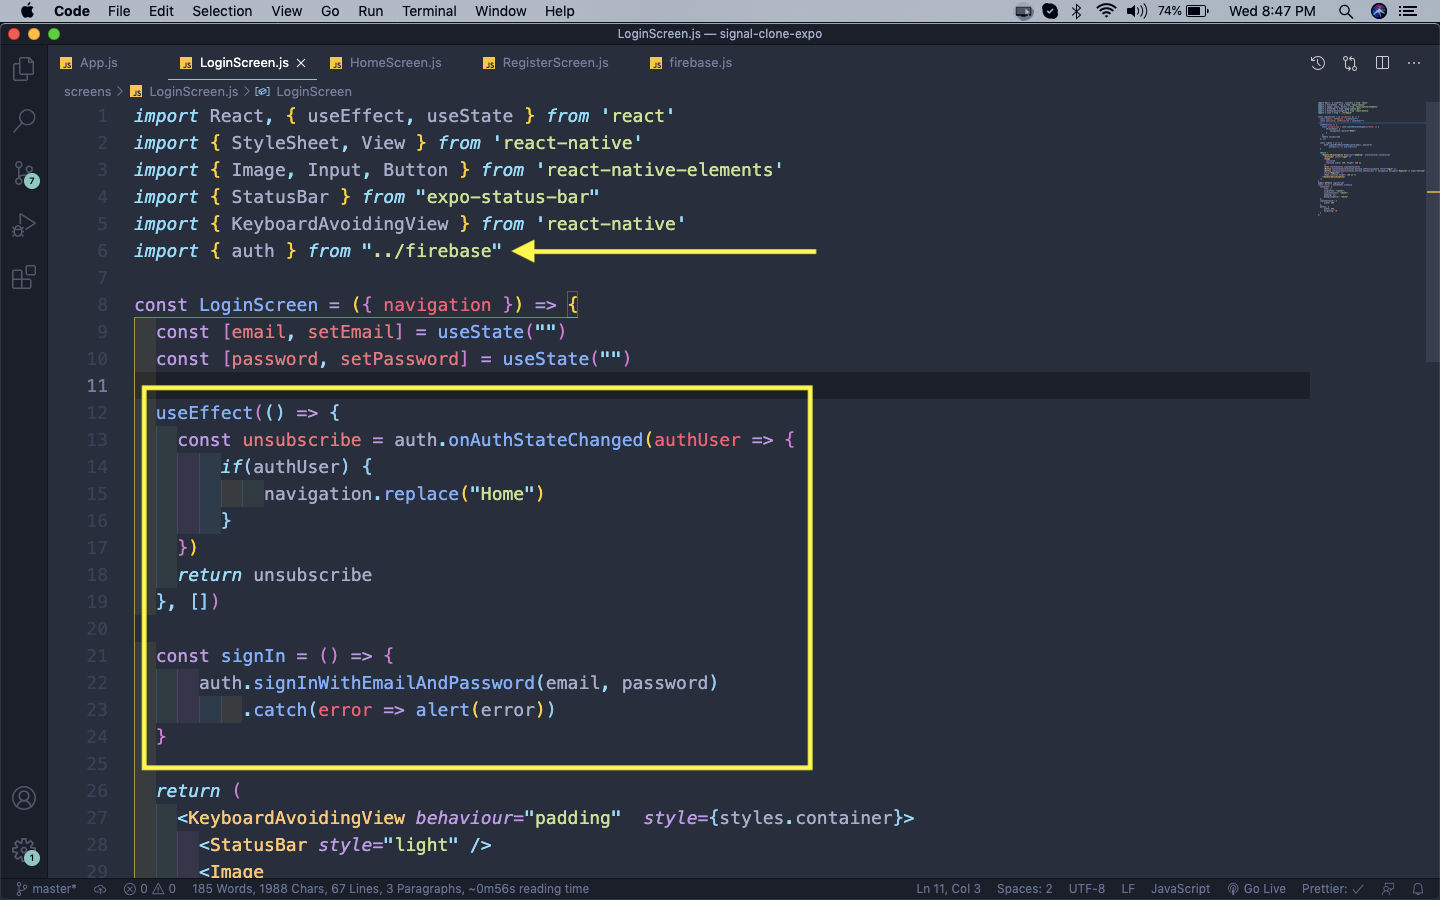Open the File menu
This screenshot has width=1440, height=900.
[x=119, y=11]
